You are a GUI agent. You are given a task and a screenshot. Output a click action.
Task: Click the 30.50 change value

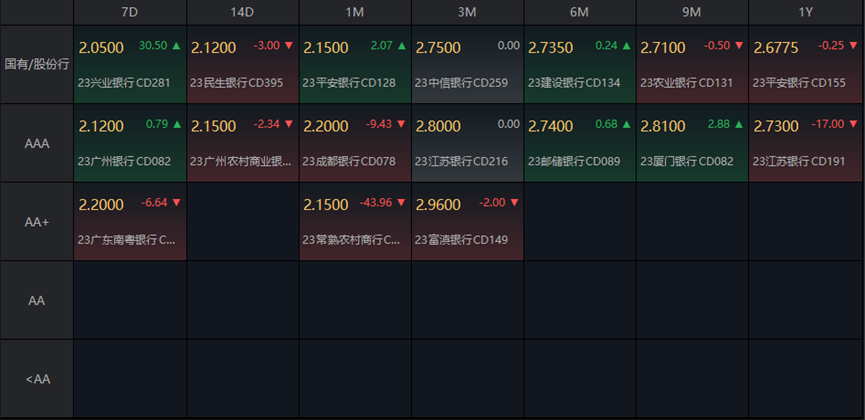(x=153, y=45)
